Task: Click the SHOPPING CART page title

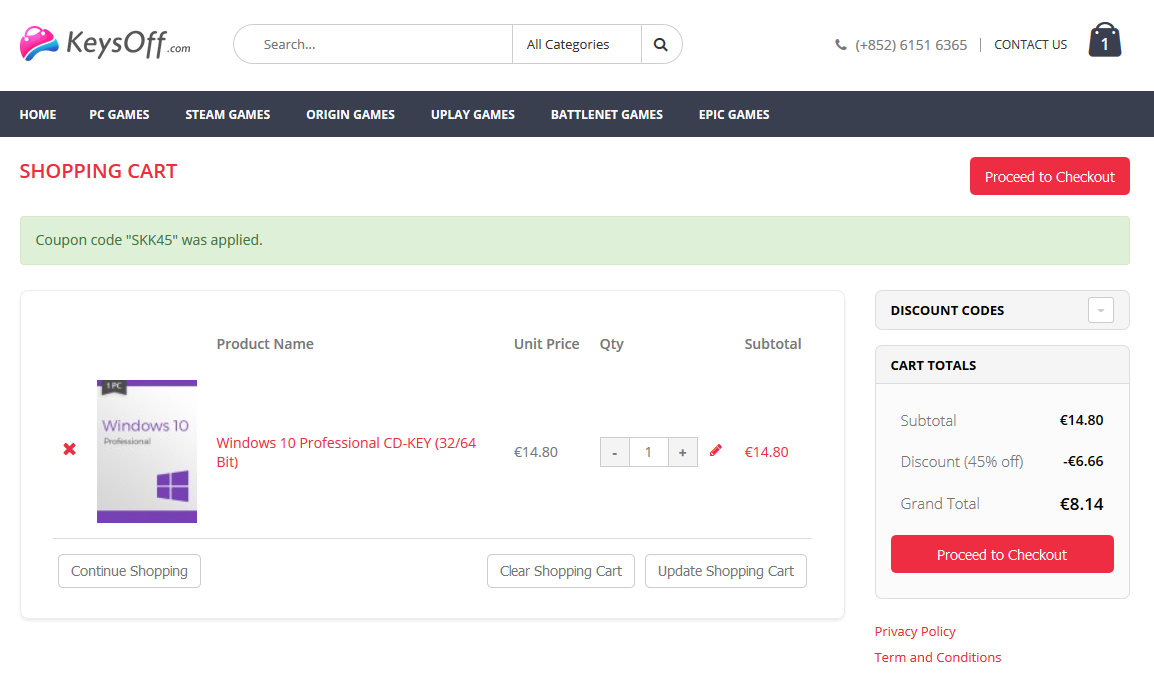Action: [99, 171]
